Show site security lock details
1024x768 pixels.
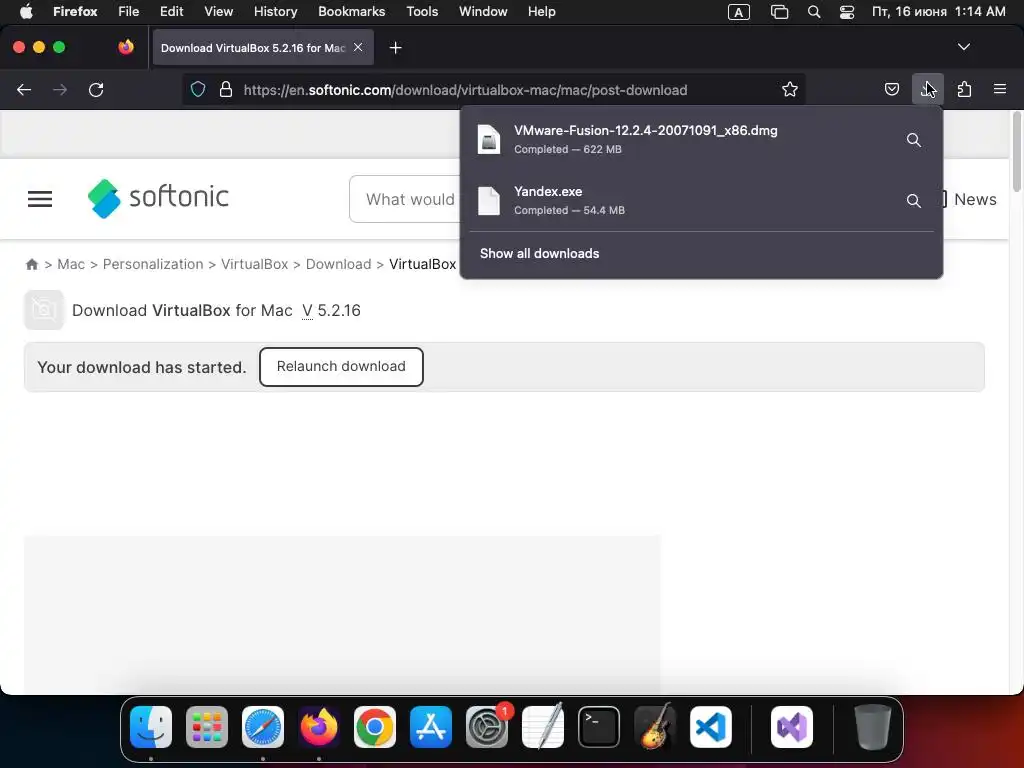point(226,89)
